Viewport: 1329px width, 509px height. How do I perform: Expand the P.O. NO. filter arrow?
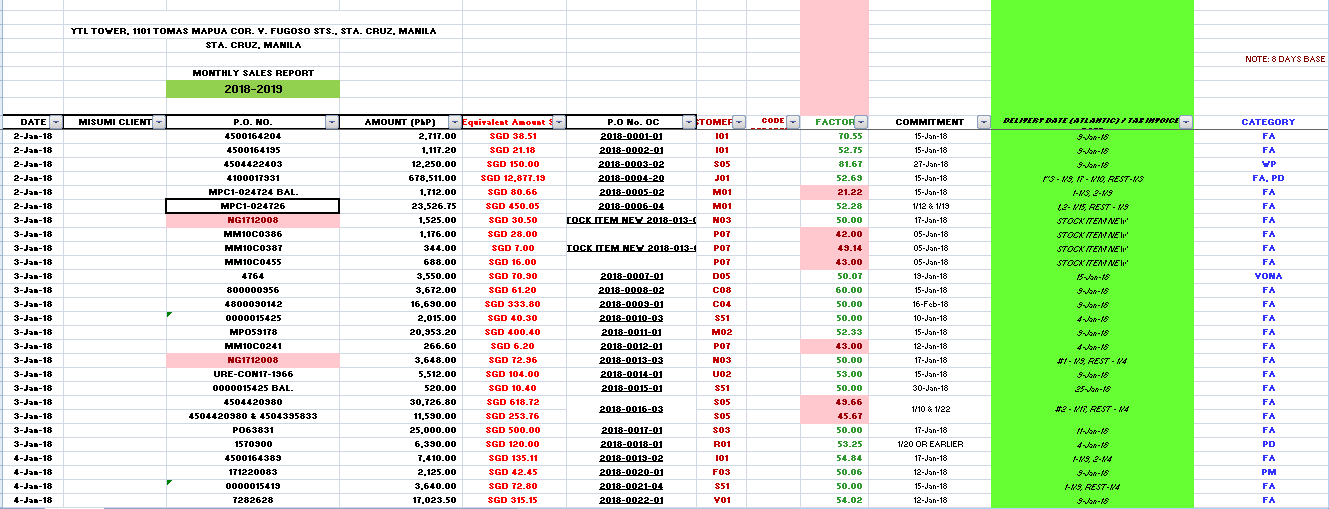[332, 122]
